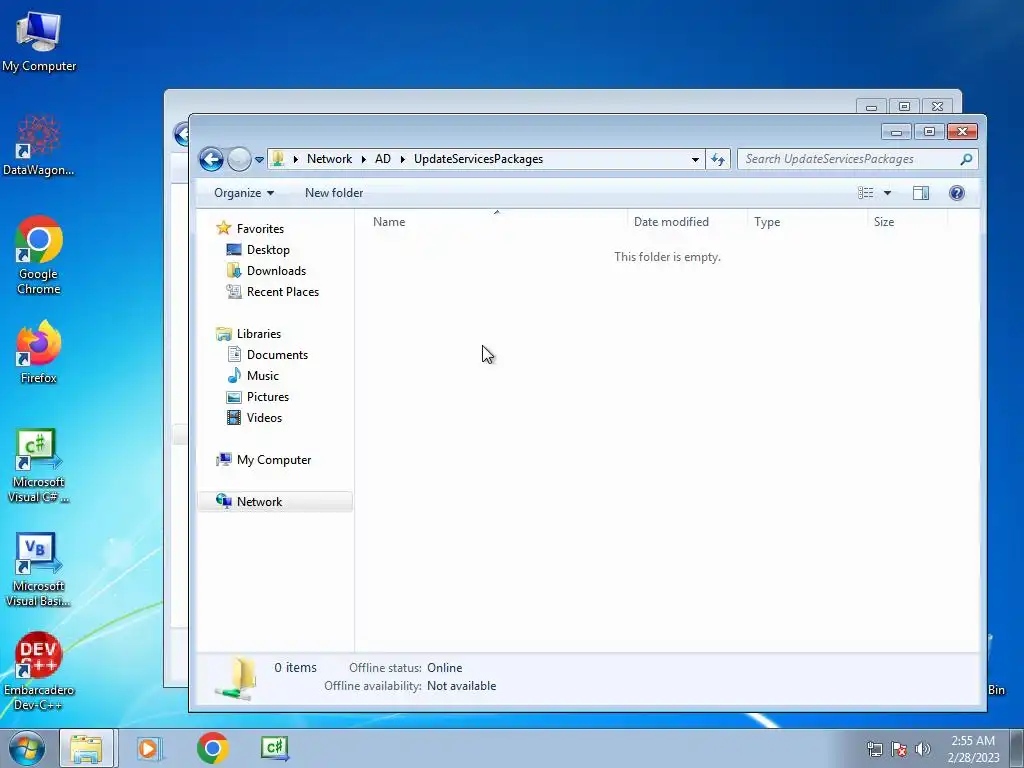Screen dimensions: 1024x768
Task: Select the Google Chrome desktop shortcut
Action: coord(39,255)
